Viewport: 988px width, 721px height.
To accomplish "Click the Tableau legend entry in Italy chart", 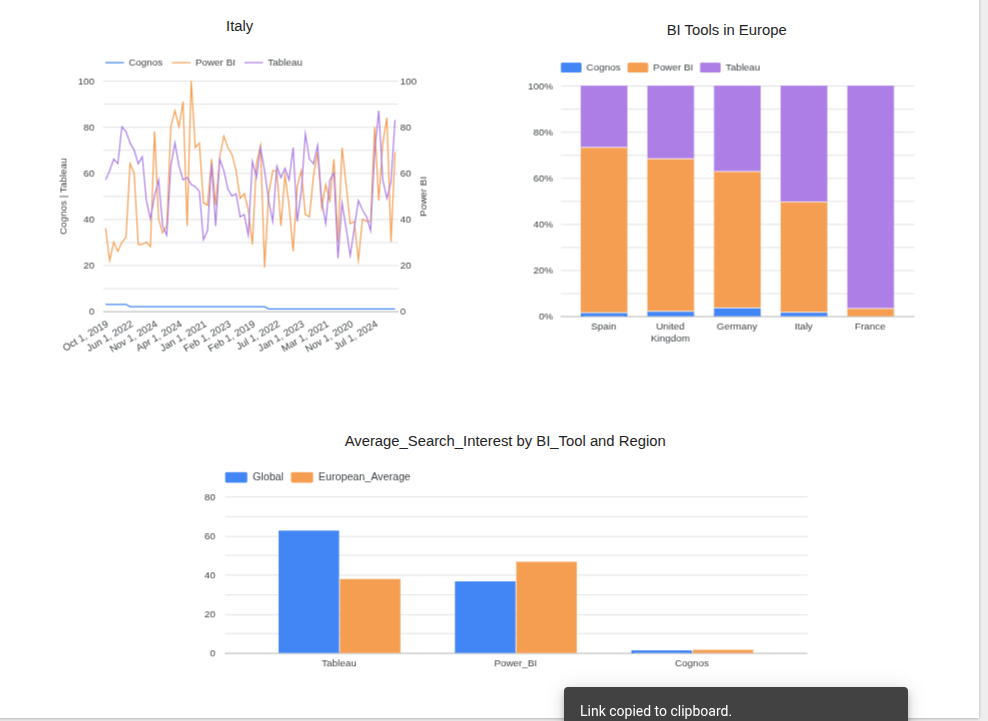I will click(273, 62).
